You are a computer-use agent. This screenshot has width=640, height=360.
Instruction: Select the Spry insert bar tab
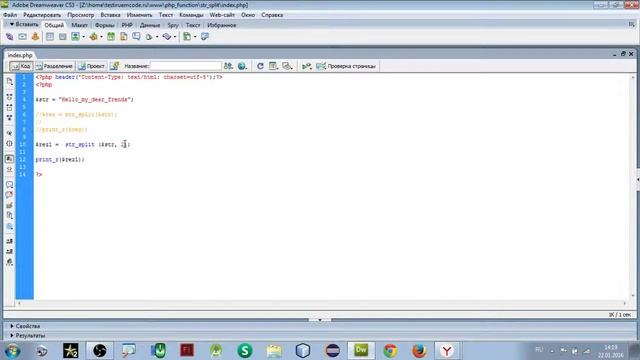173,25
